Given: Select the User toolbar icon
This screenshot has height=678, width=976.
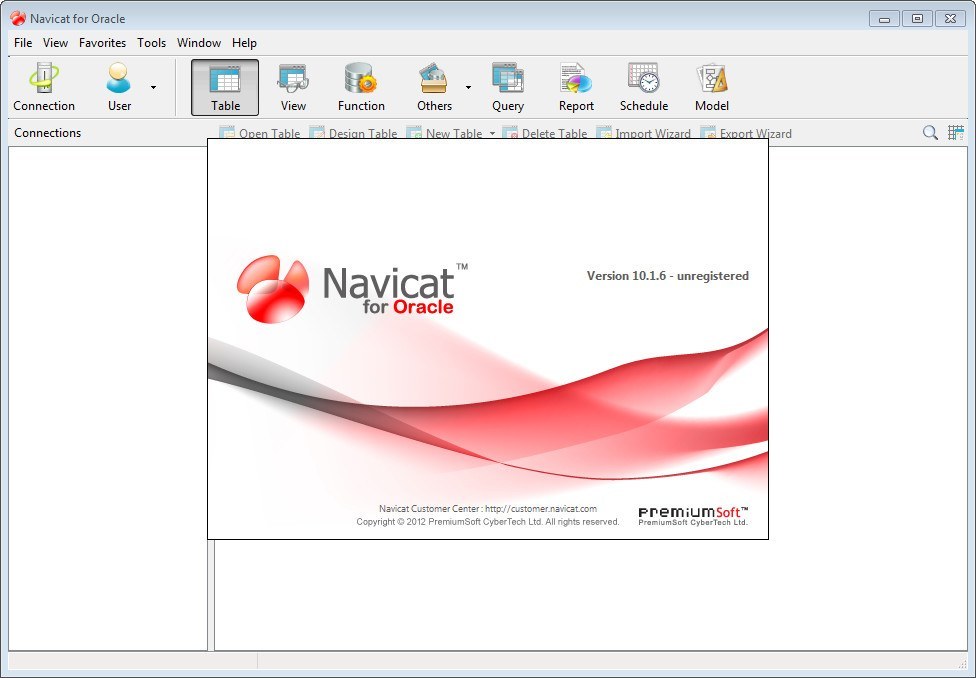Looking at the screenshot, I should pos(119,87).
